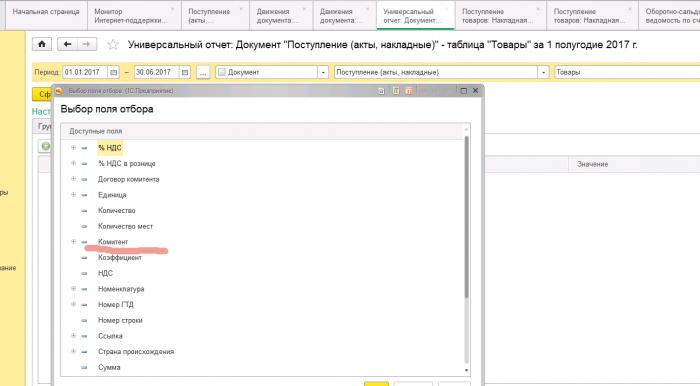Viewport: 700px width, 386px height.
Task: Expand the Договор комитента node
Action: point(73,179)
